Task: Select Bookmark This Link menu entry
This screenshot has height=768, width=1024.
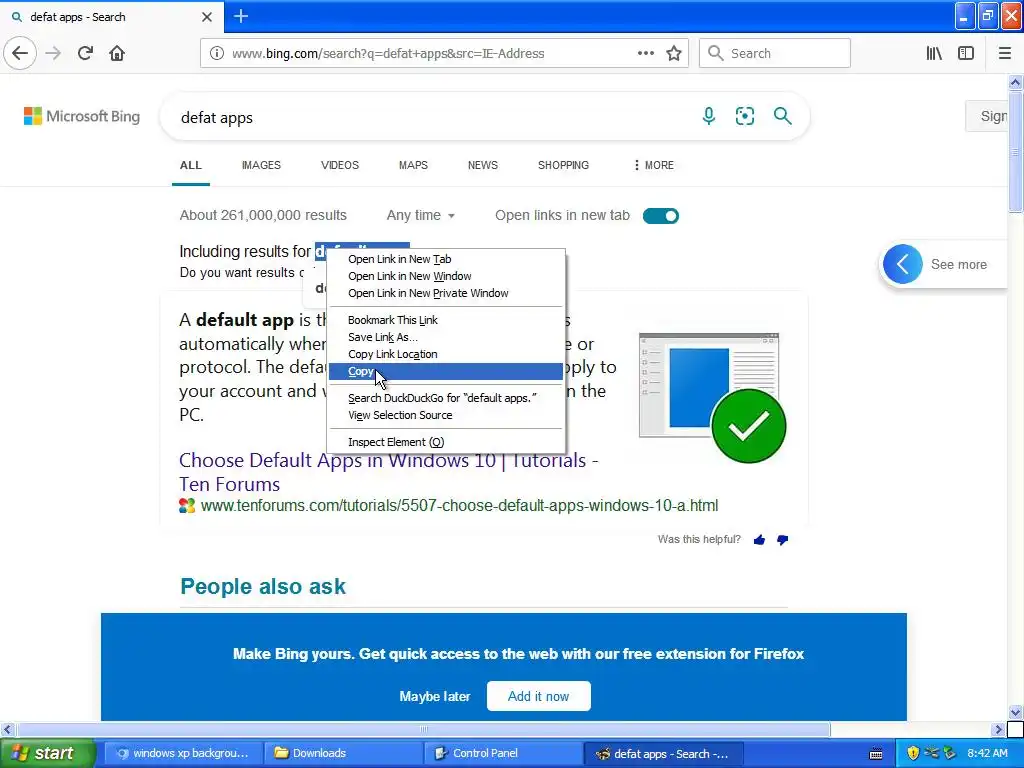Action: tap(446, 320)
